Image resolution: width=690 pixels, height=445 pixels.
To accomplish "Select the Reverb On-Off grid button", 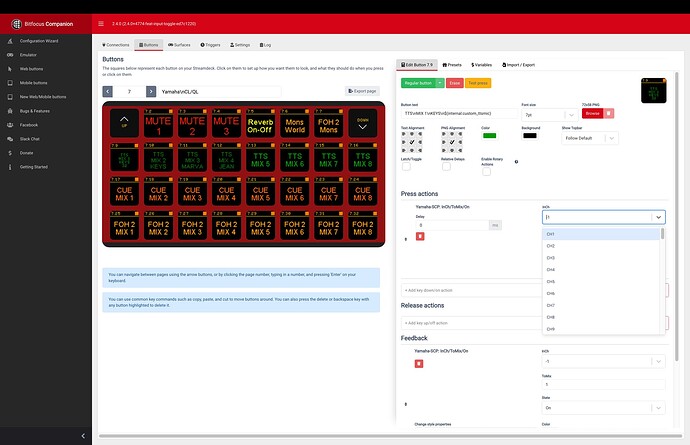I will [x=260, y=123].
